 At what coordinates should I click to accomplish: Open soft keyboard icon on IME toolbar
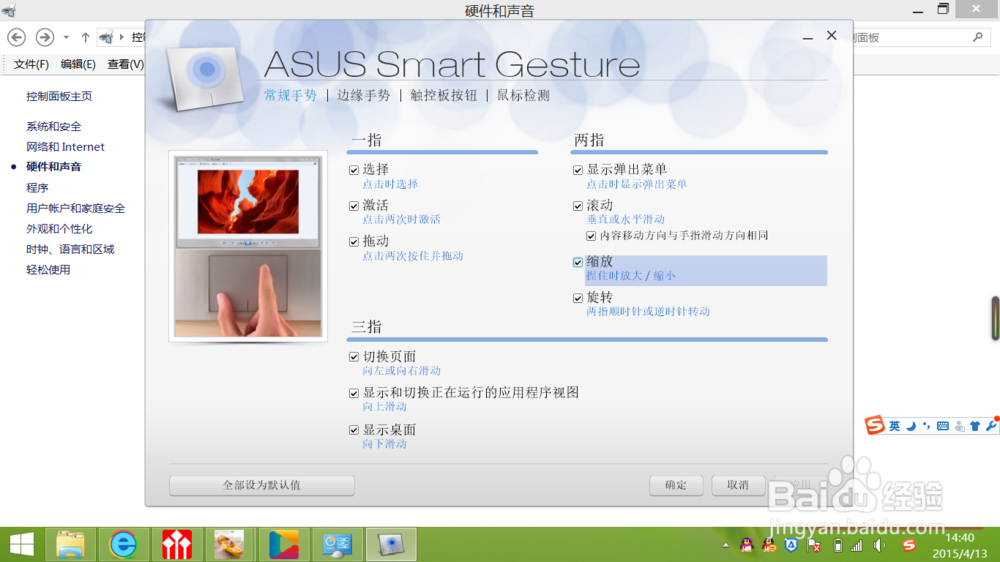943,426
